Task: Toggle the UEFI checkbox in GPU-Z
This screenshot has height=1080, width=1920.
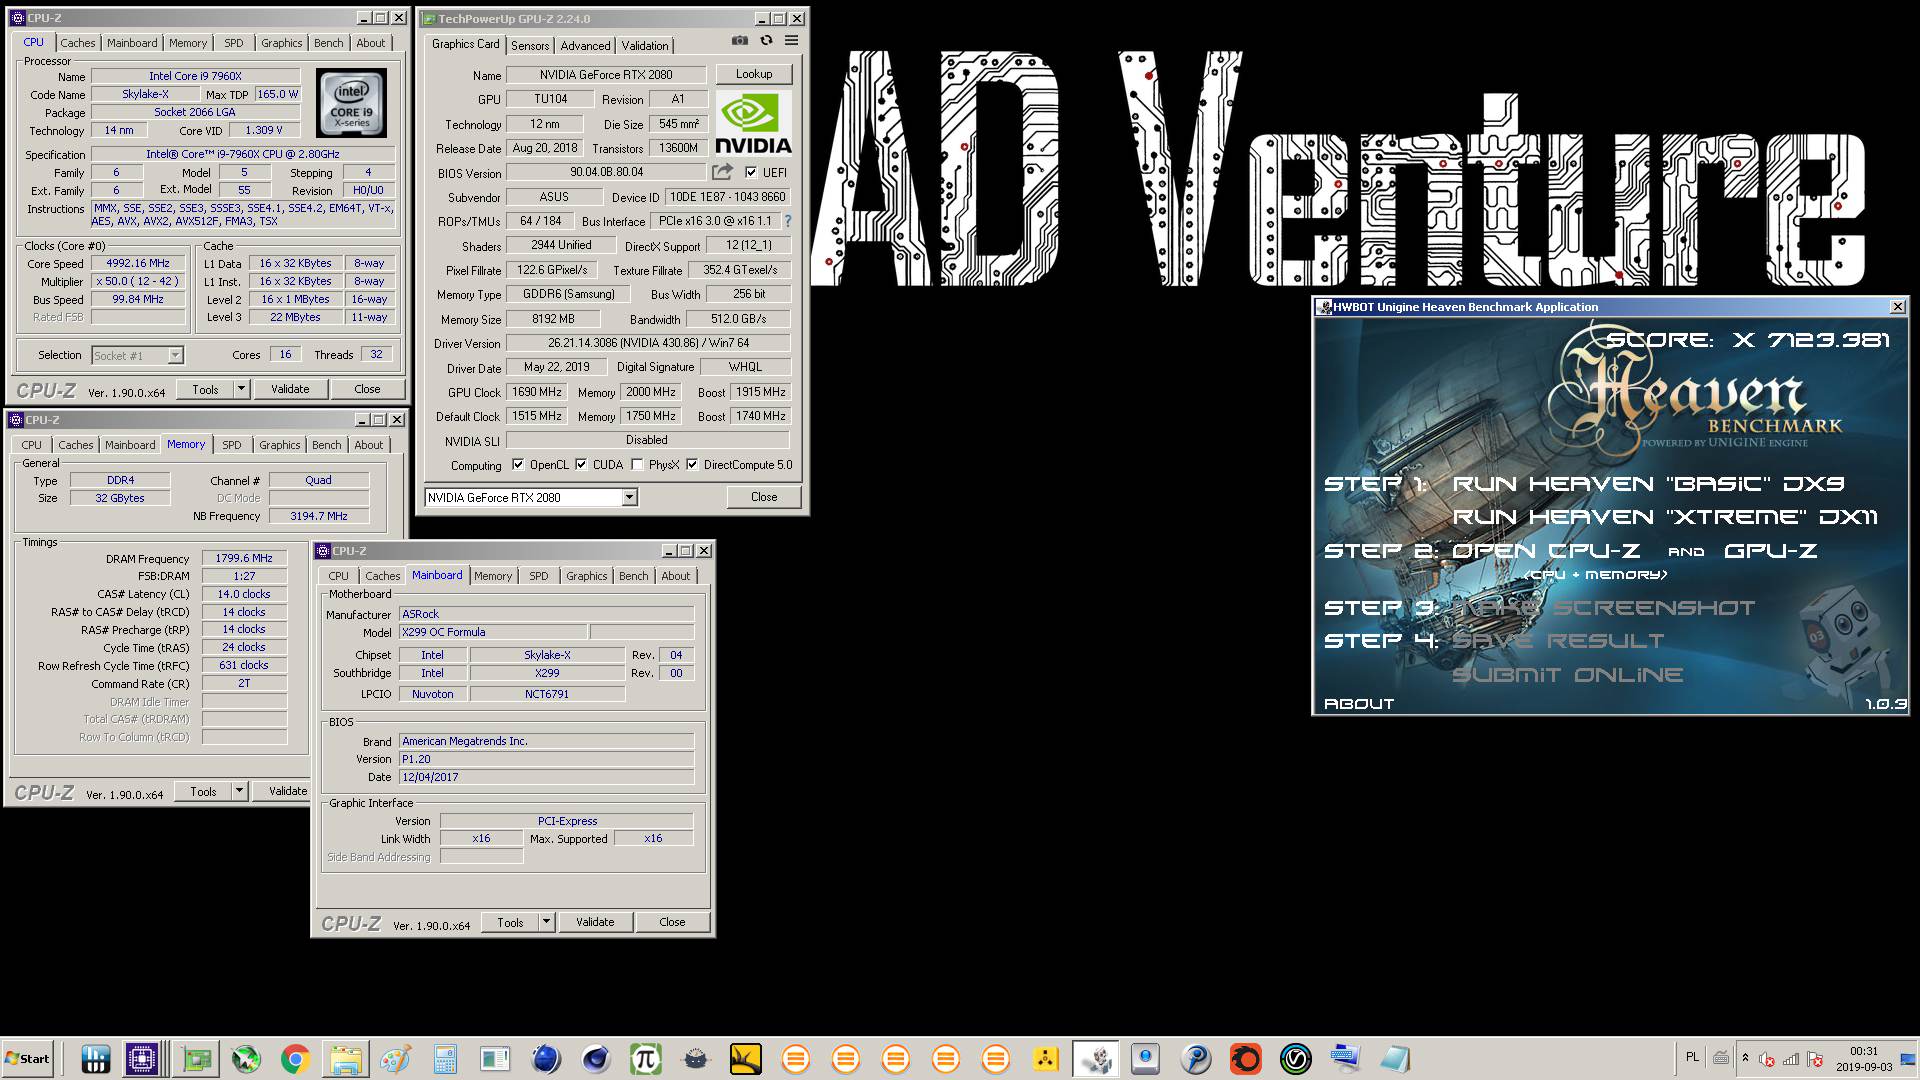Action: 751,172
